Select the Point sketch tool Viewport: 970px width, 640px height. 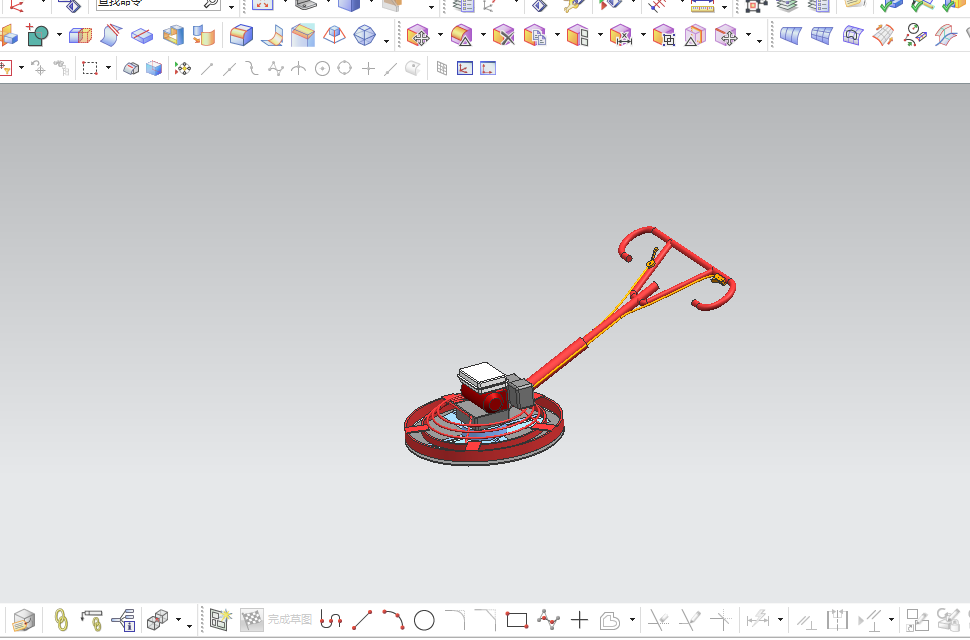(579, 619)
